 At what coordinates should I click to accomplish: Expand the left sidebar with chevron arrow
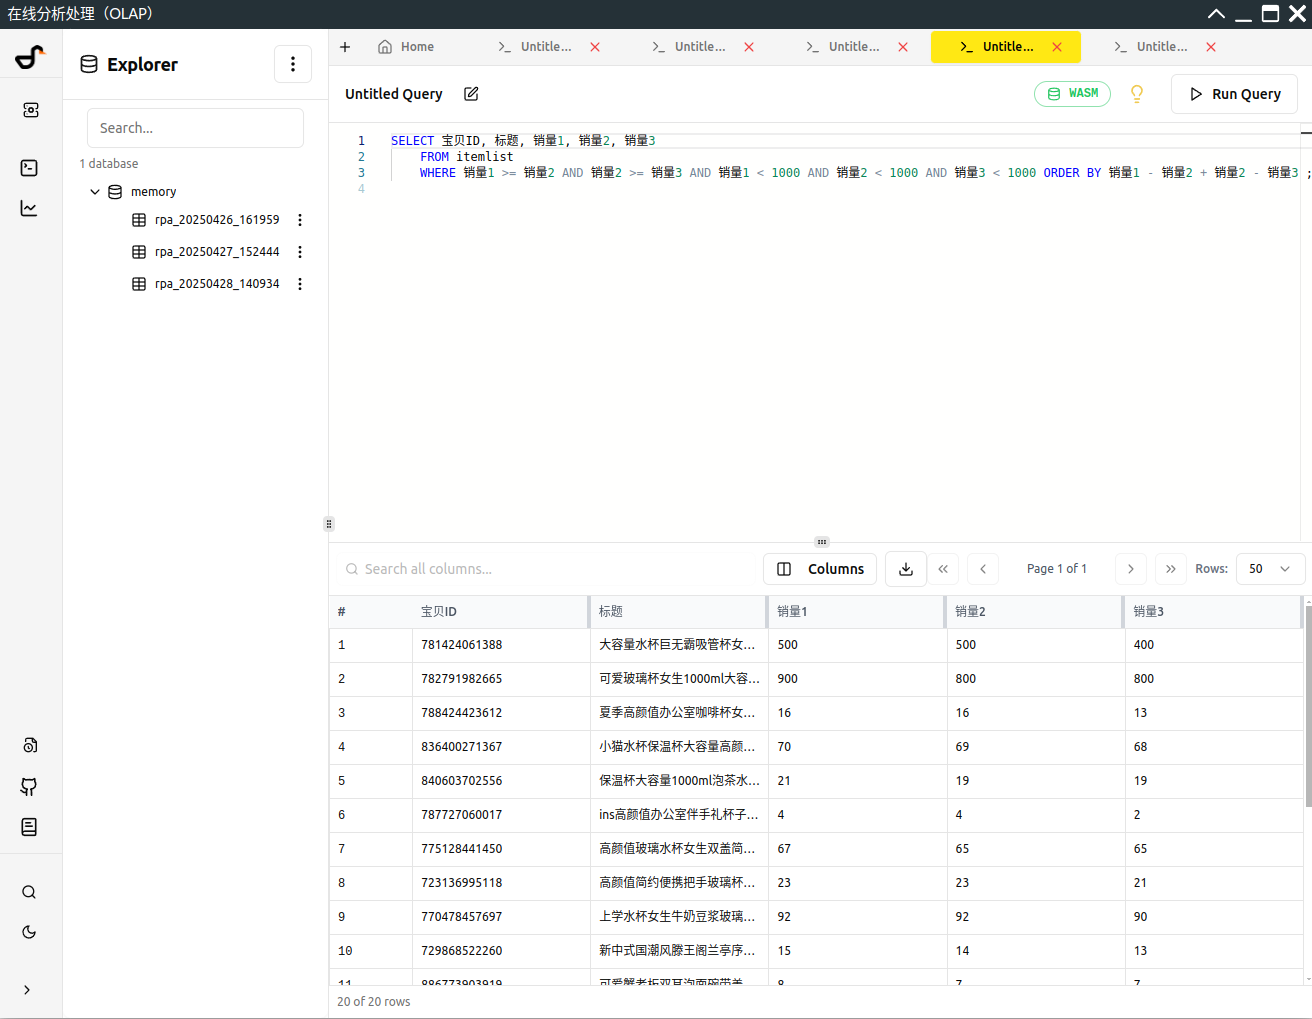pos(27,990)
